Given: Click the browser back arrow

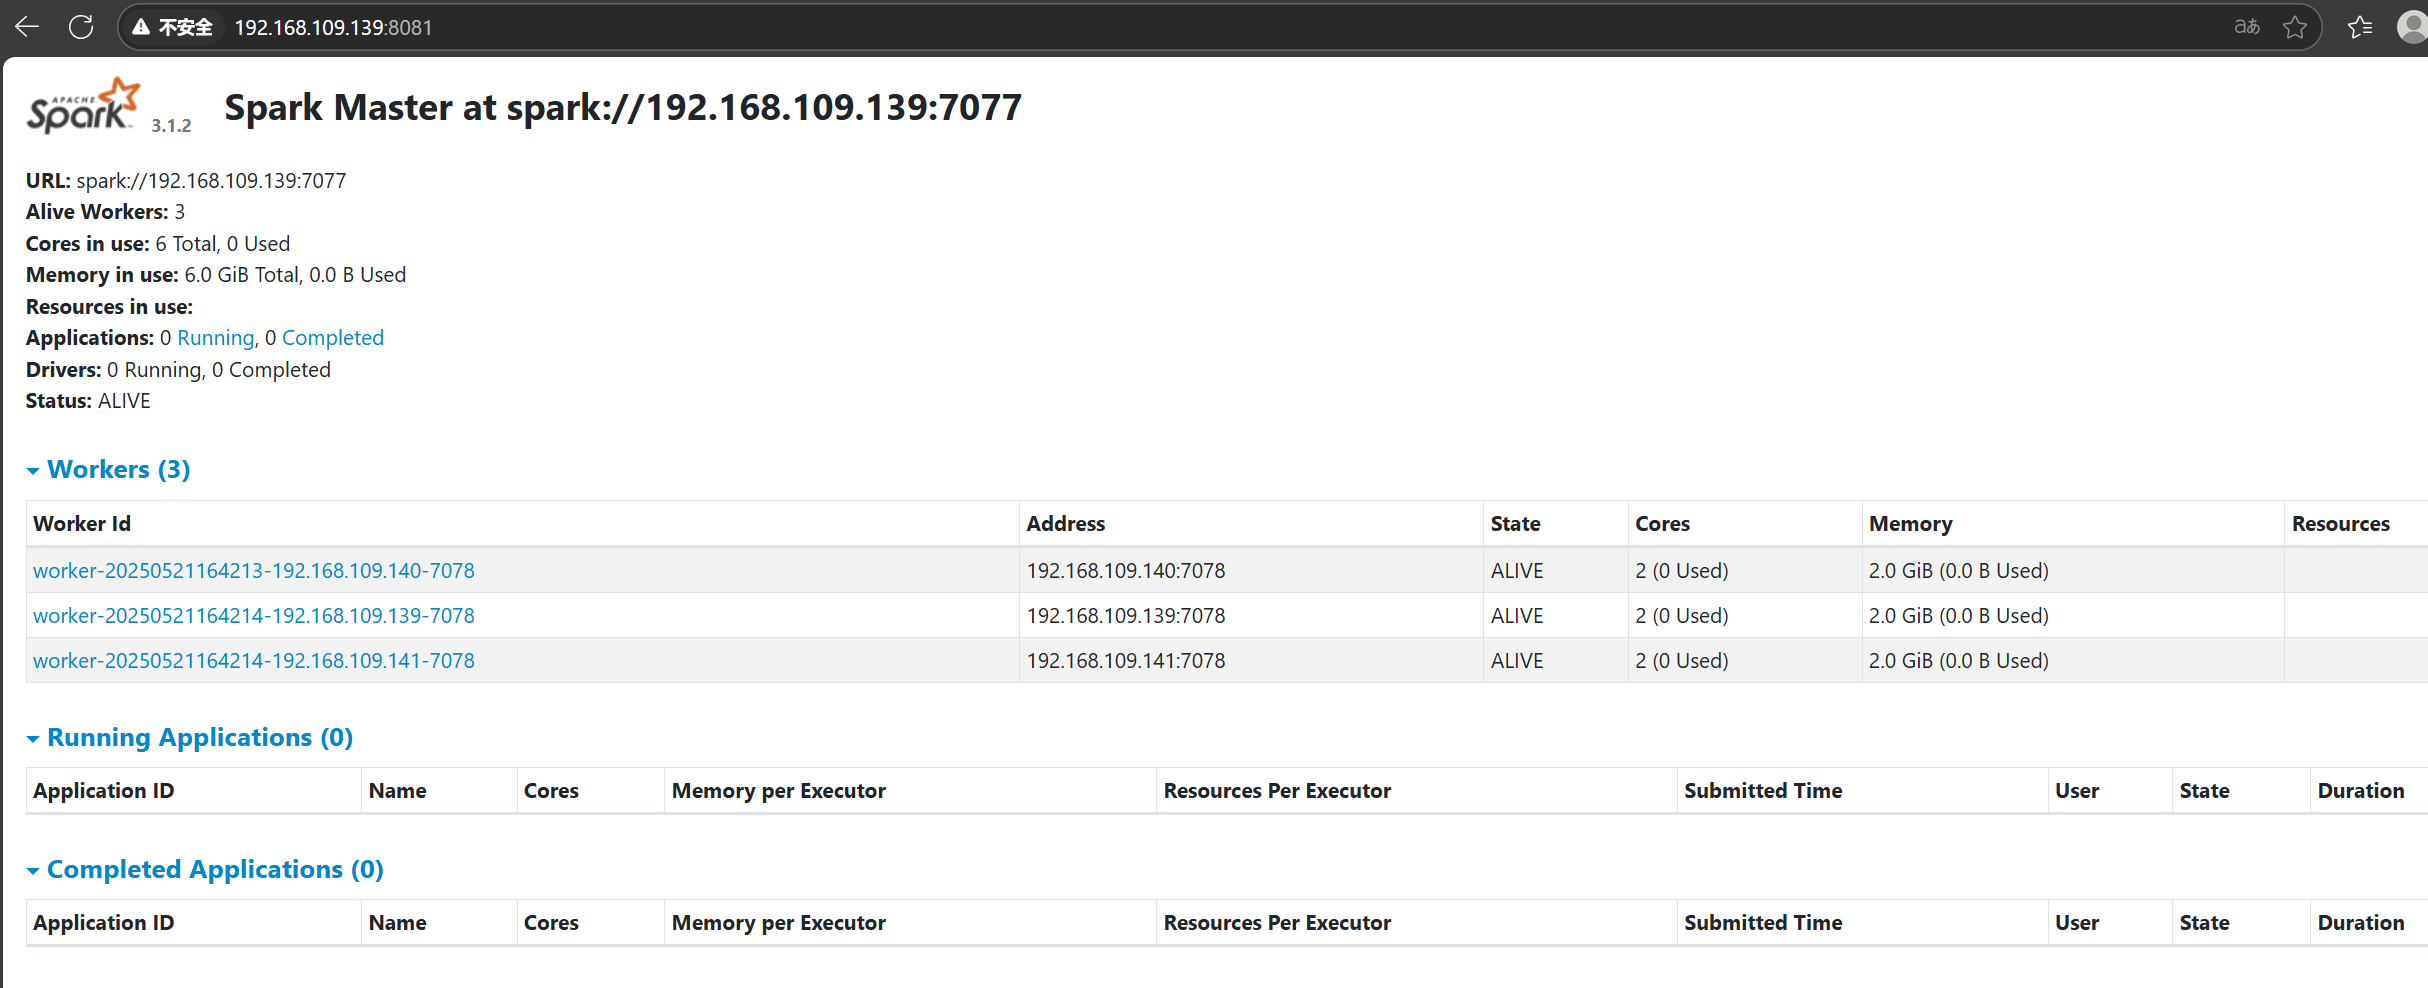Looking at the screenshot, I should coord(27,27).
